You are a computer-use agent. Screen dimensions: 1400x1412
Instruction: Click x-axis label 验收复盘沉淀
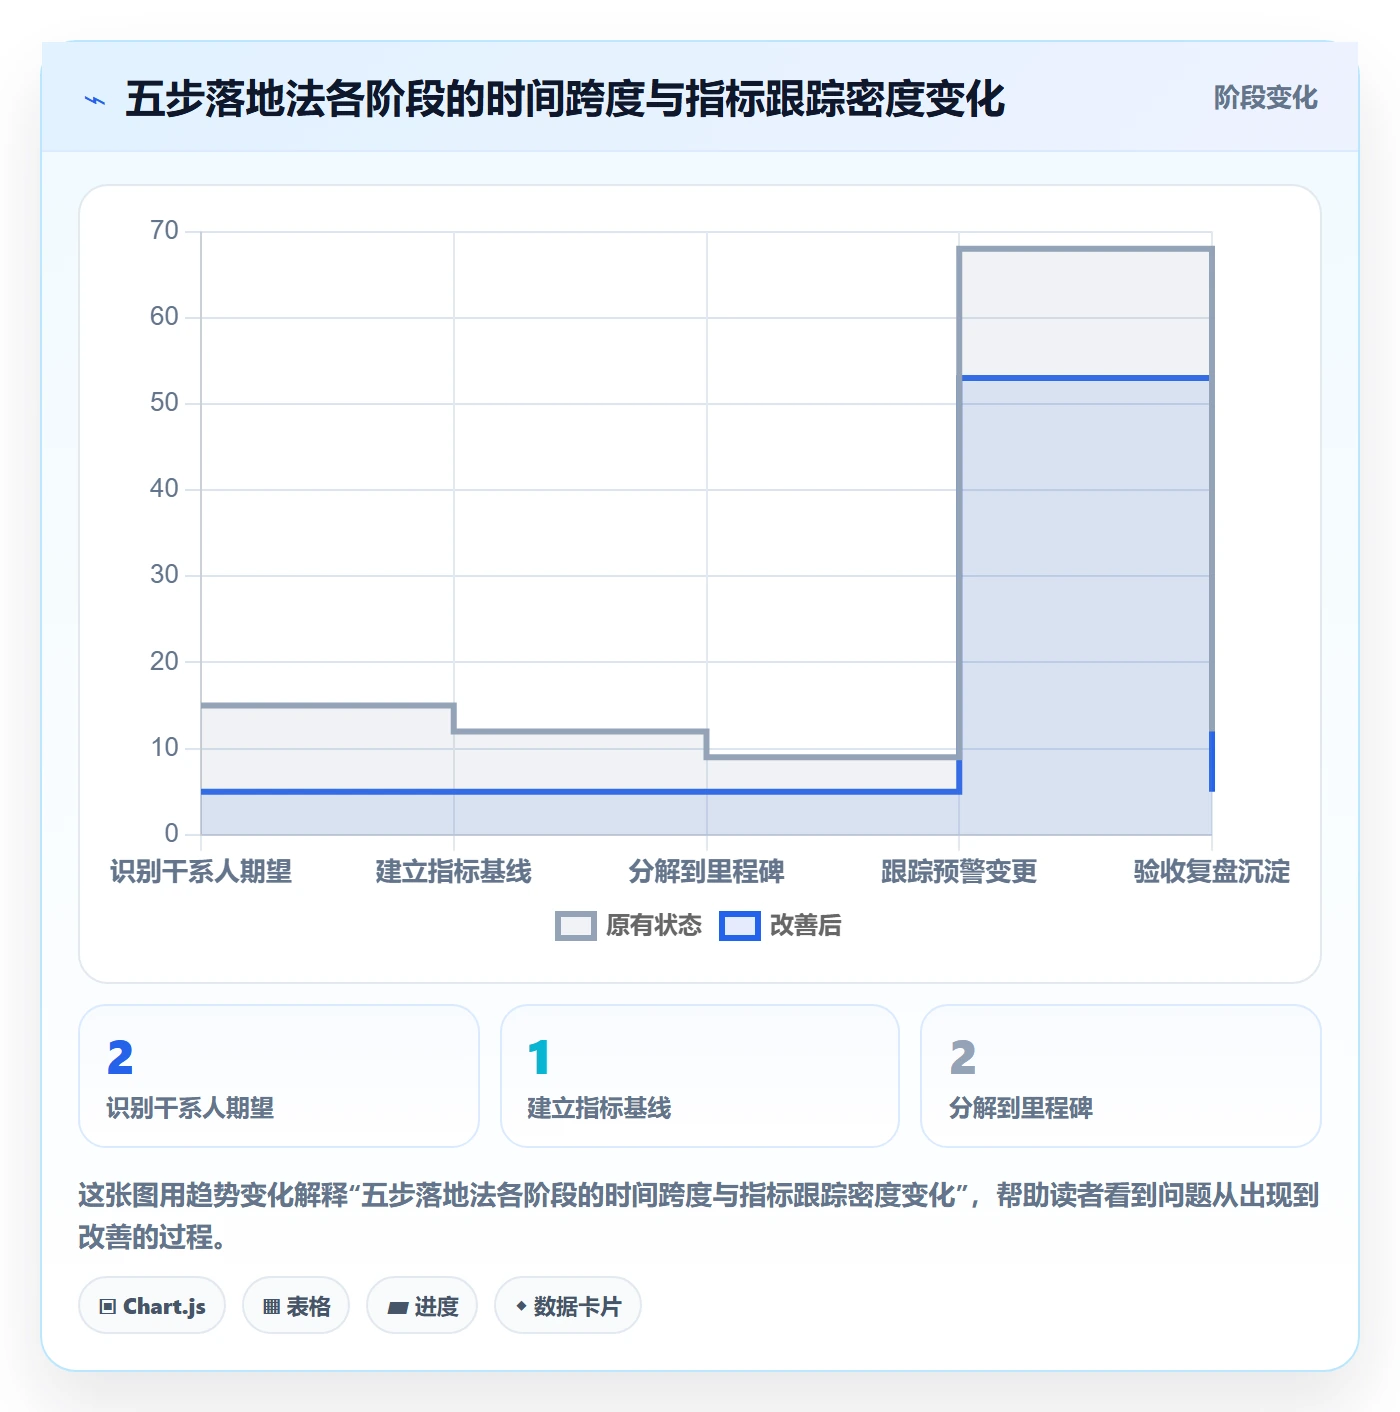[x=1212, y=871]
